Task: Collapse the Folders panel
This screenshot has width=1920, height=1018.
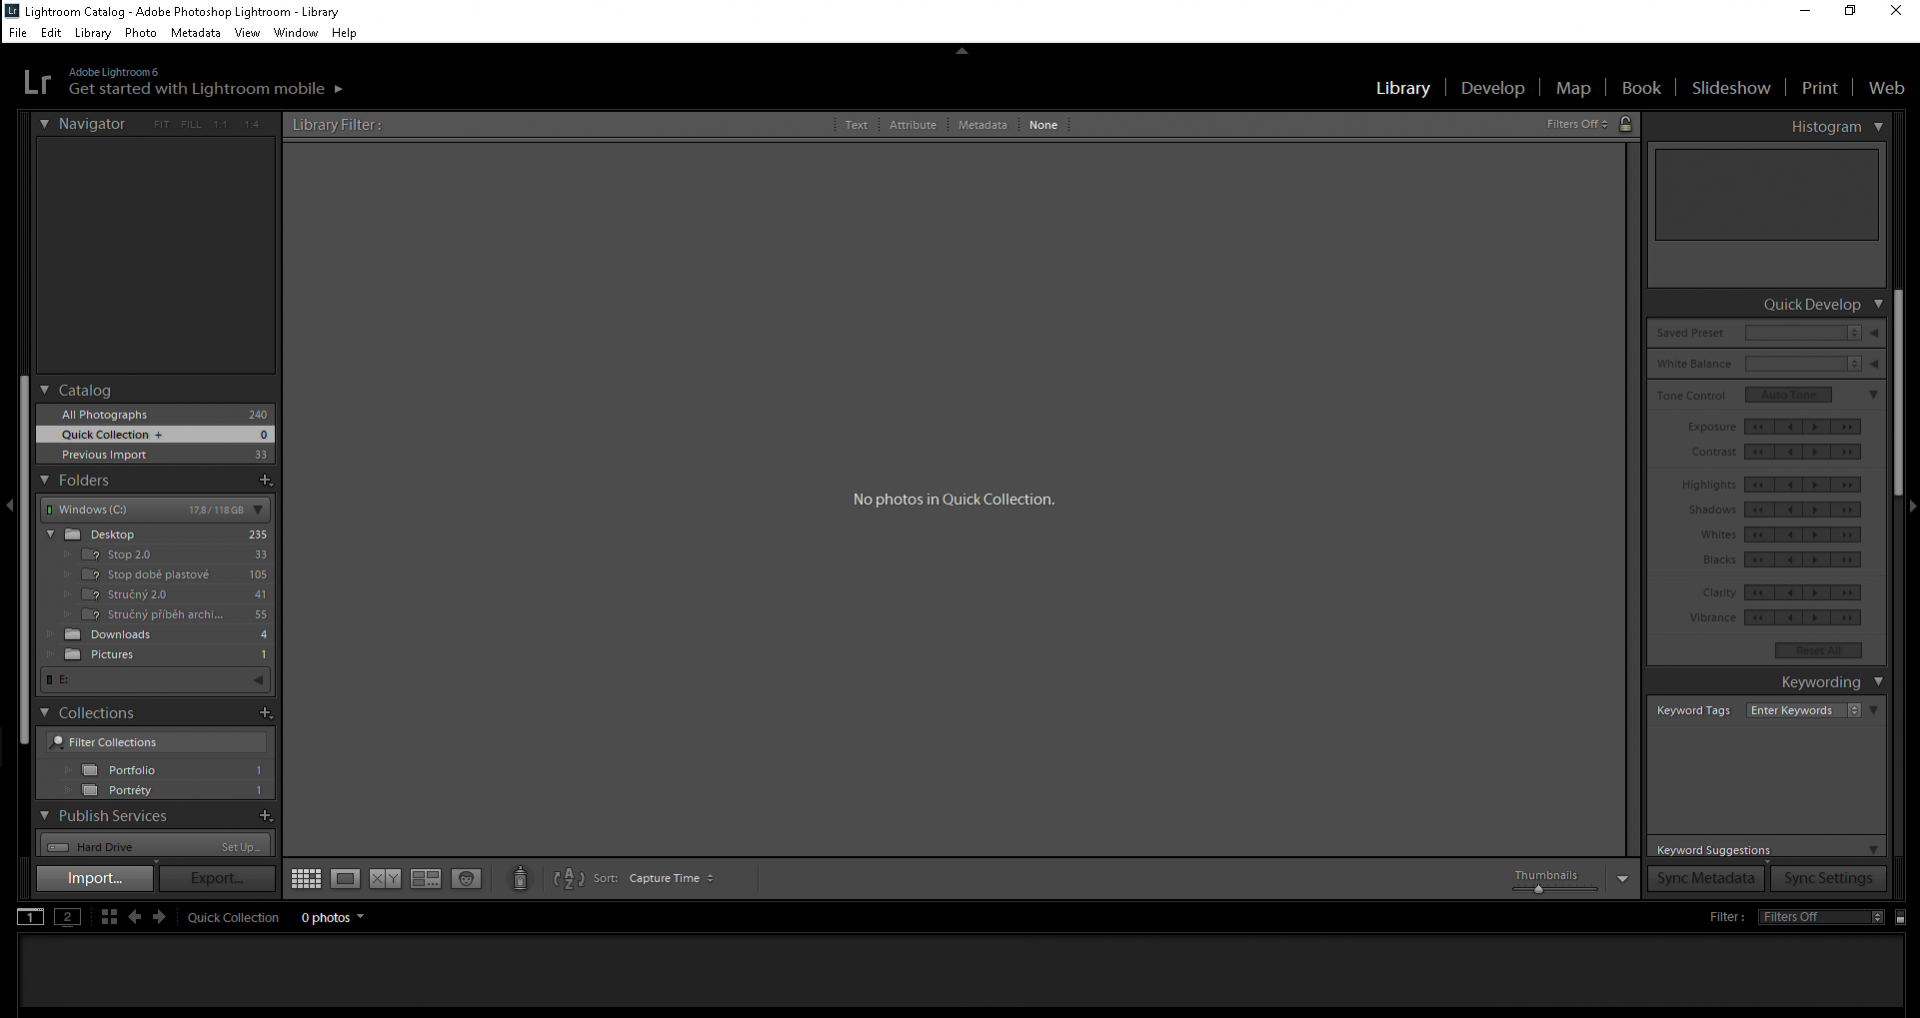Action: click(x=45, y=480)
